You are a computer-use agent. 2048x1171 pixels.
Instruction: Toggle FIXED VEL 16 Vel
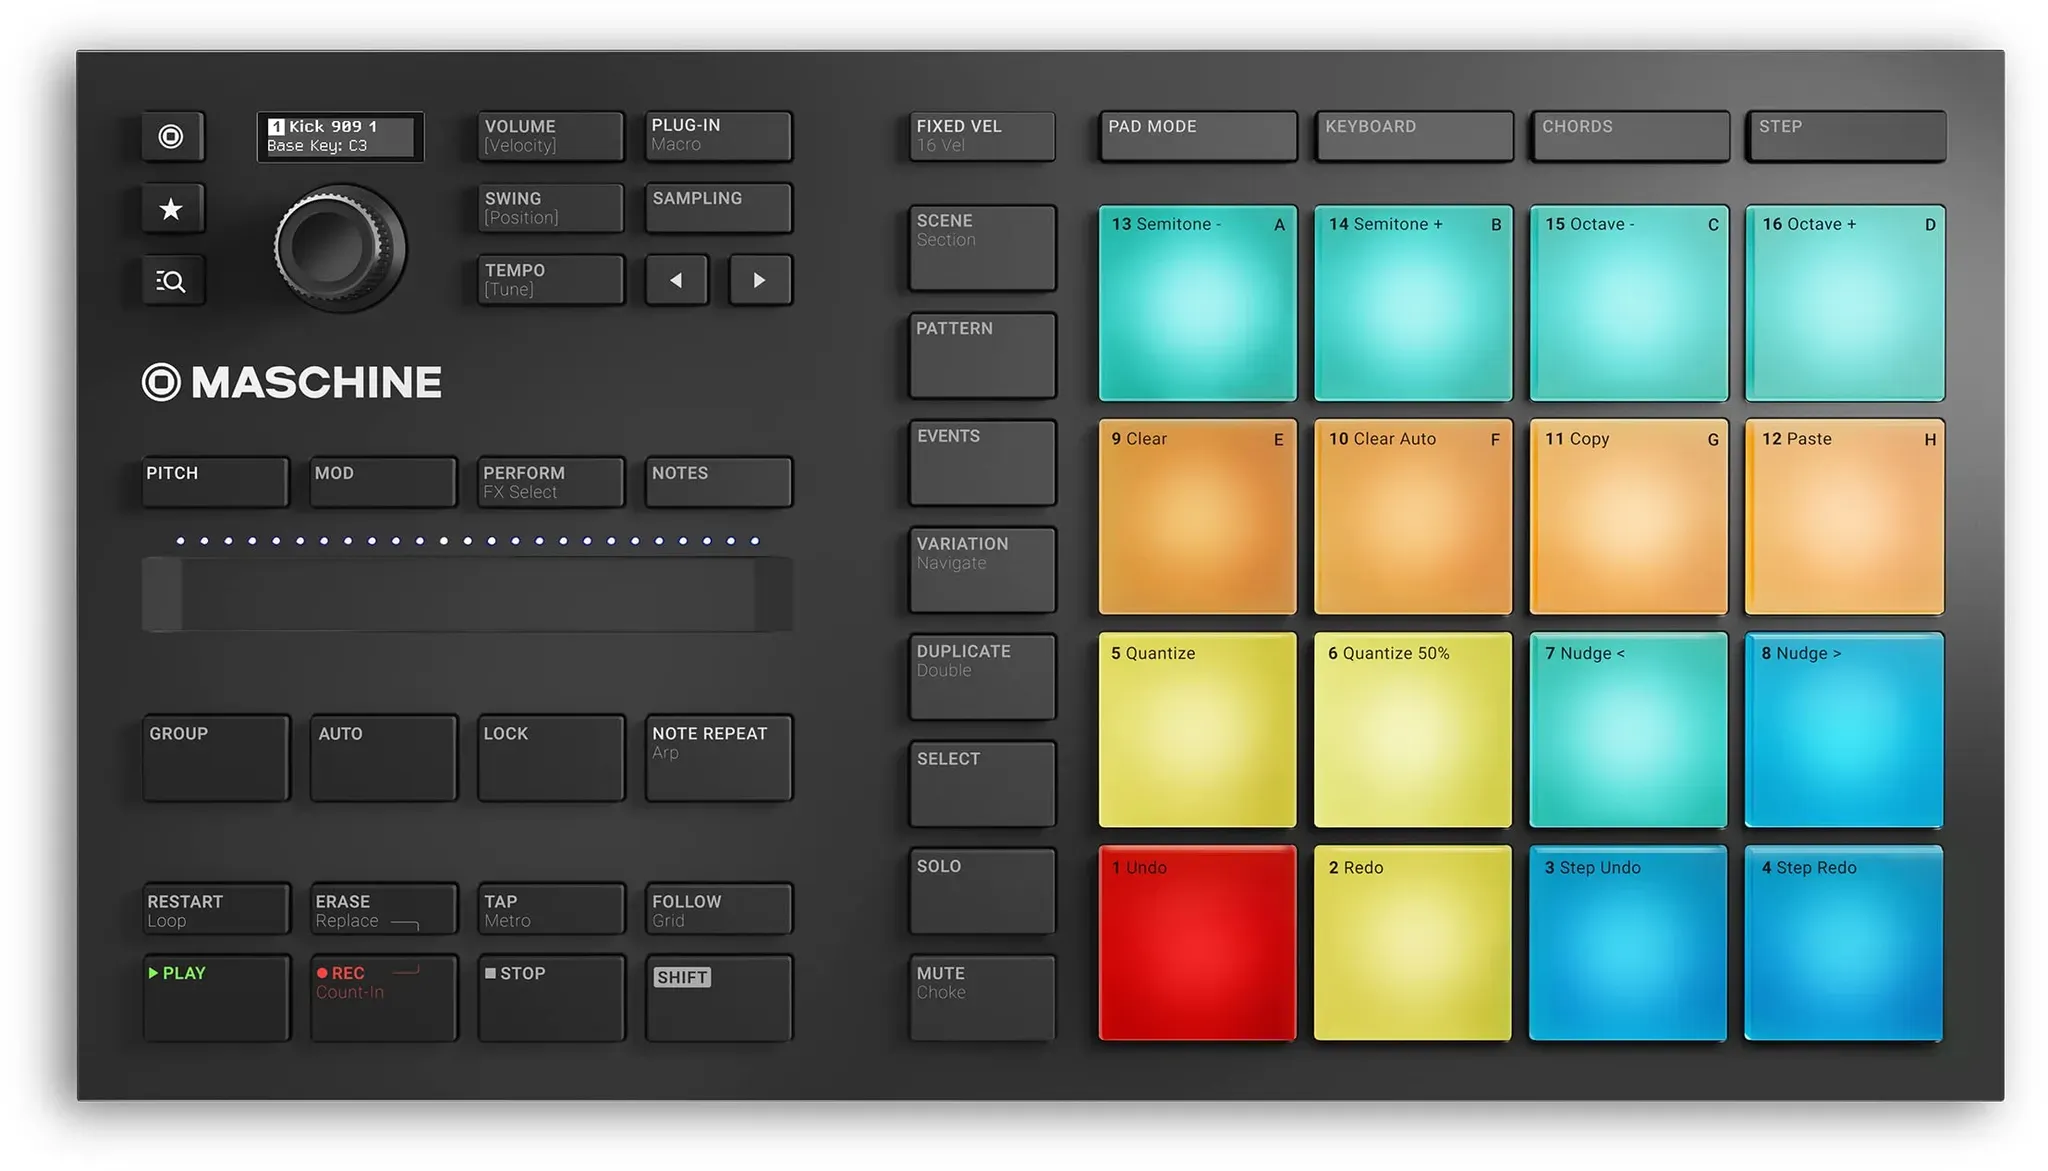click(982, 136)
